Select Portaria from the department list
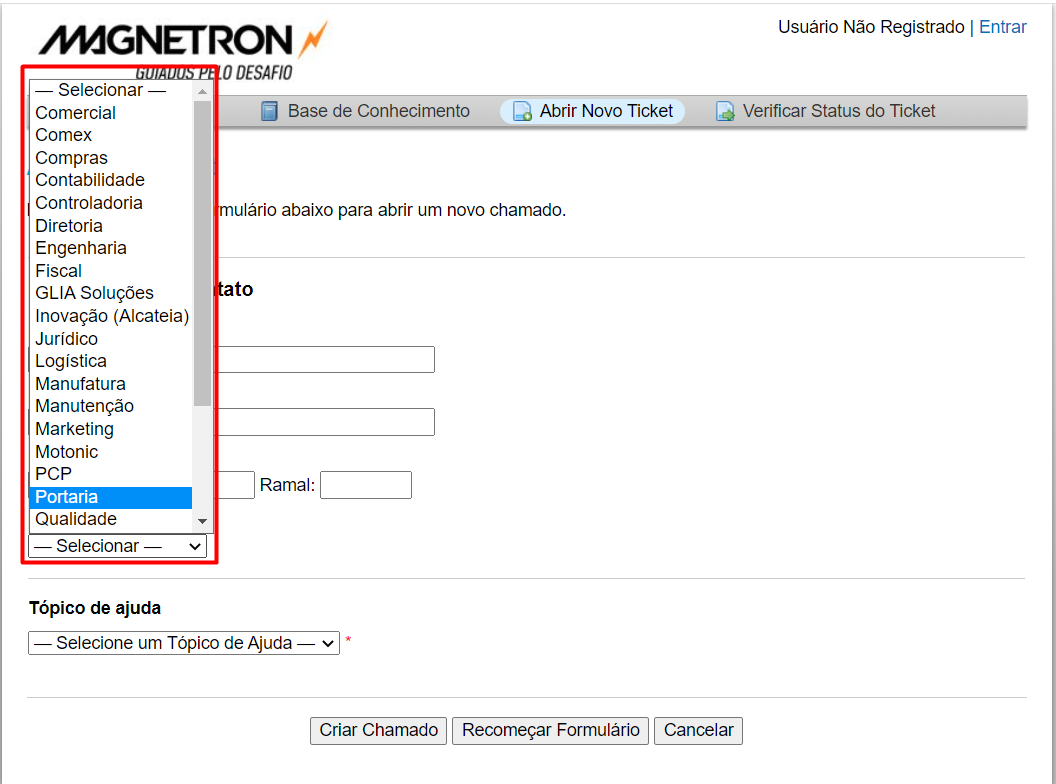This screenshot has width=1056, height=784. click(110, 497)
